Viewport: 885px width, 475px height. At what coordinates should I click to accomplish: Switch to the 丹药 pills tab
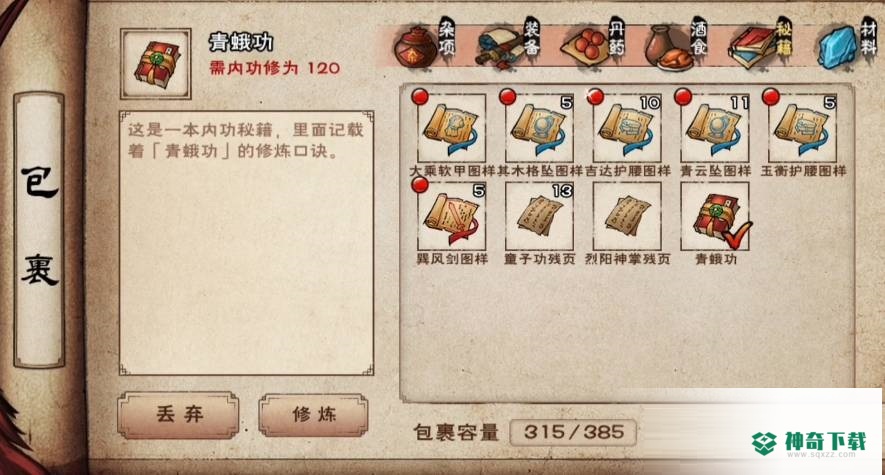pos(594,44)
